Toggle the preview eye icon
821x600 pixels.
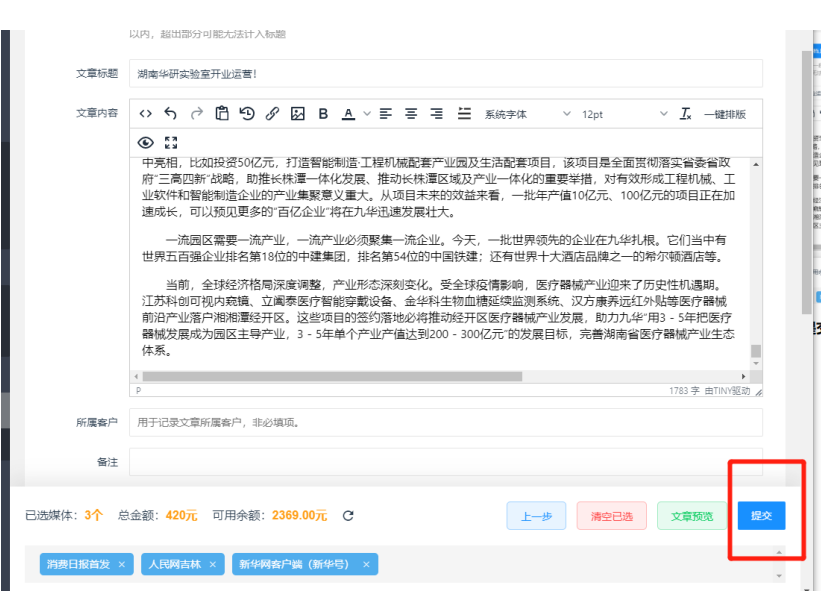tap(146, 142)
